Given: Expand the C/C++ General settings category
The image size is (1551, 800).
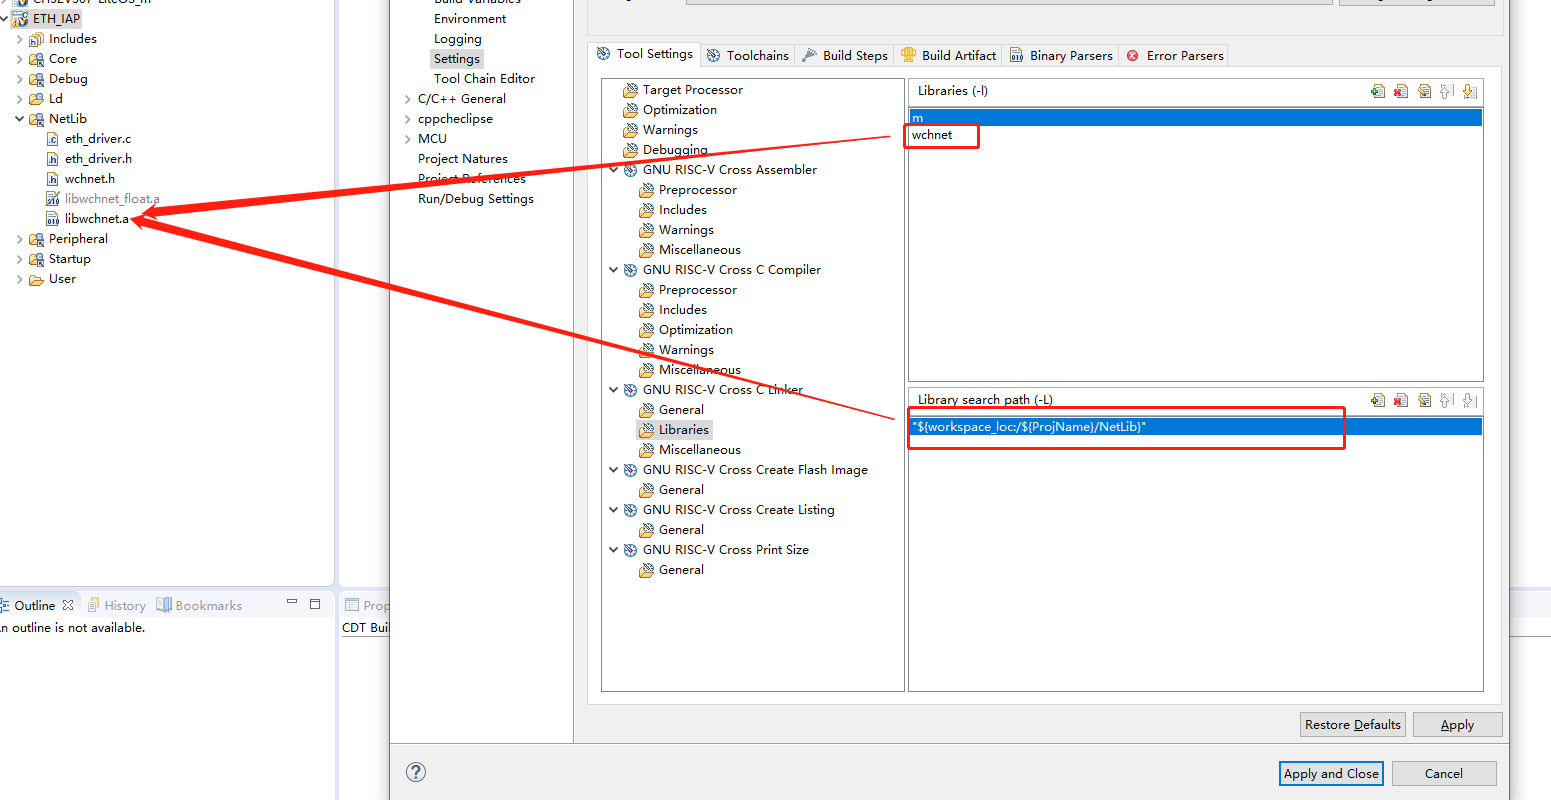Looking at the screenshot, I should point(407,99).
